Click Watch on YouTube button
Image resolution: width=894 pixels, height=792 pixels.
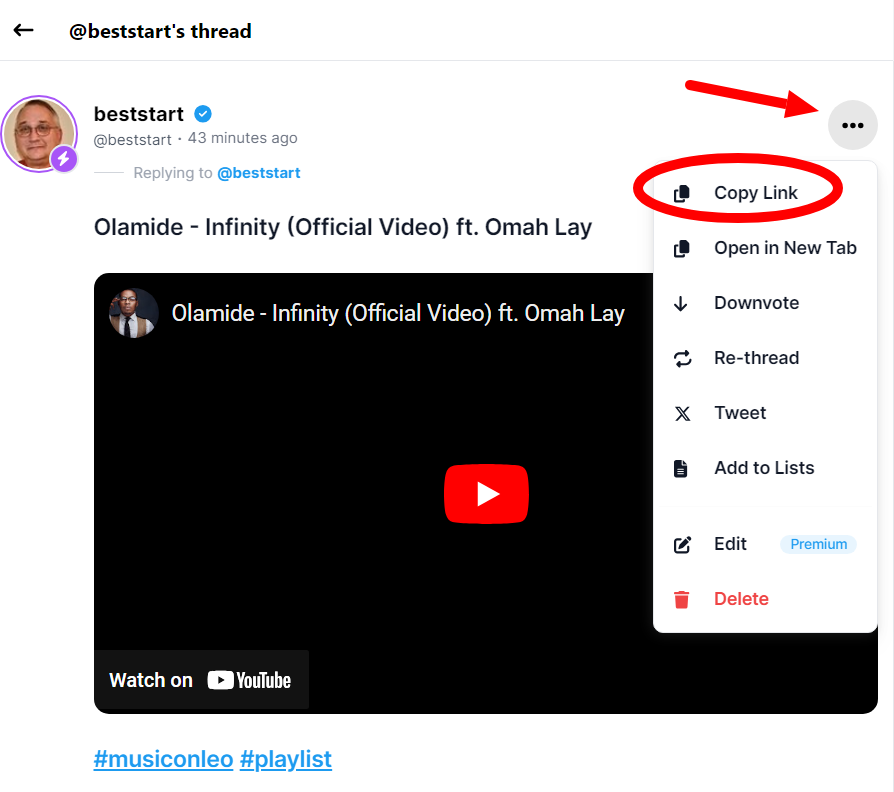(201, 680)
